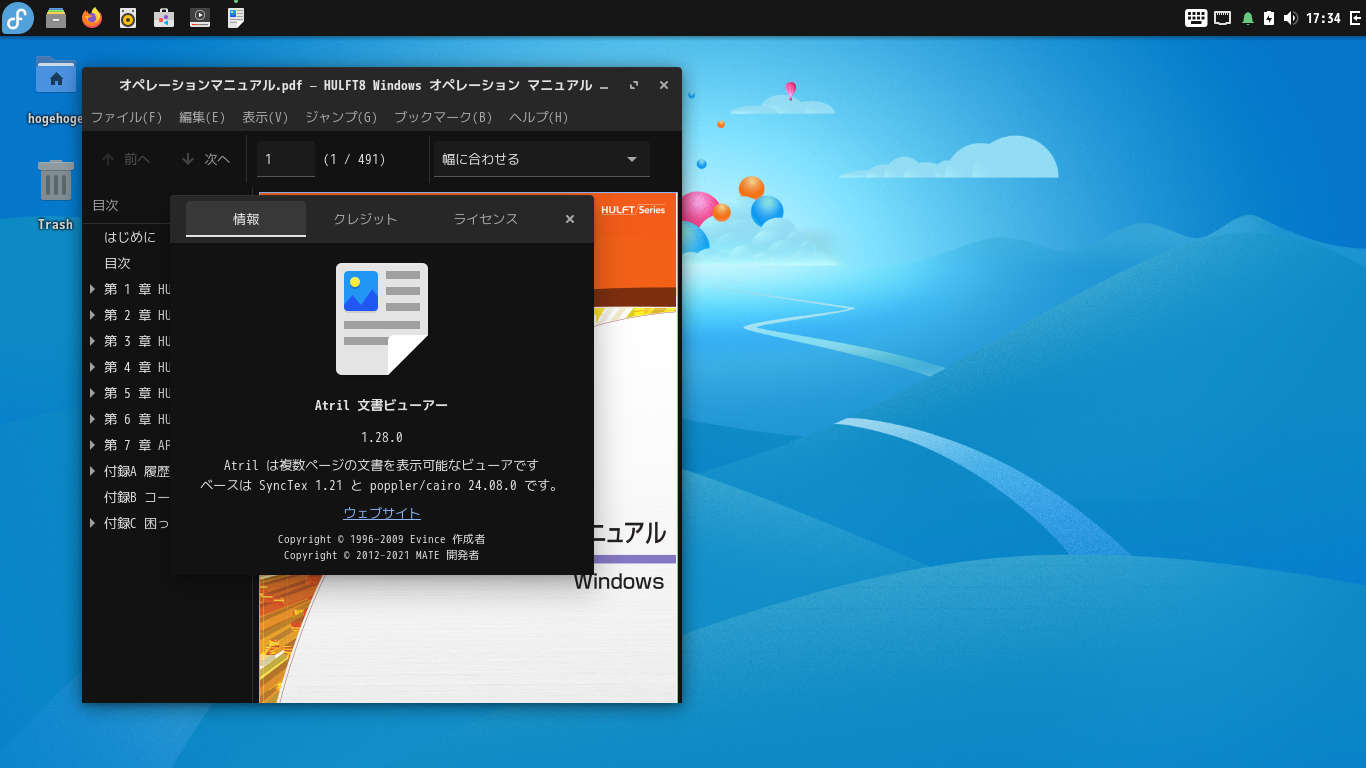Click the MATE 開発者 copyright line

tap(382, 555)
